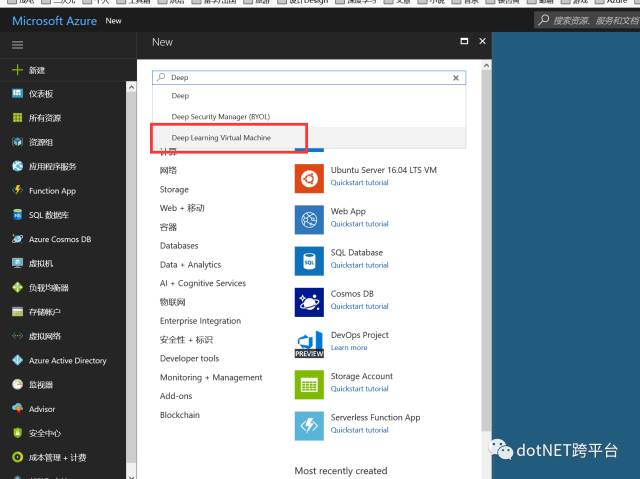Screen dimensions: 640x479
Task: Click the green plus New icon
Action: tap(17, 70)
